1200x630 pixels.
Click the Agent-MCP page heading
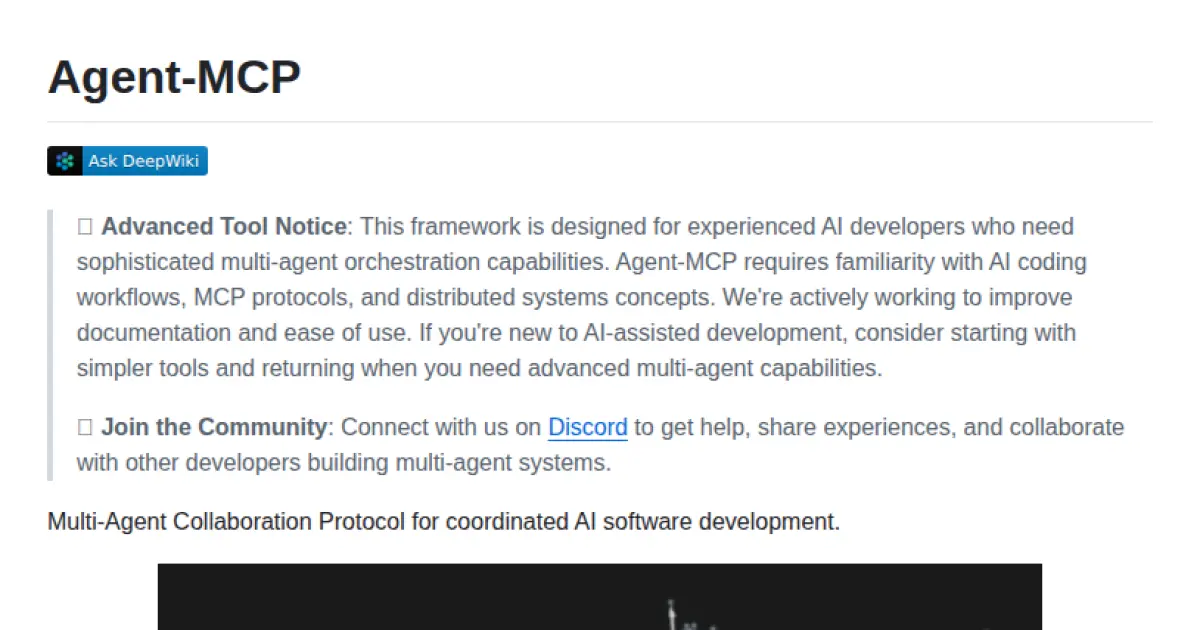tap(174, 77)
